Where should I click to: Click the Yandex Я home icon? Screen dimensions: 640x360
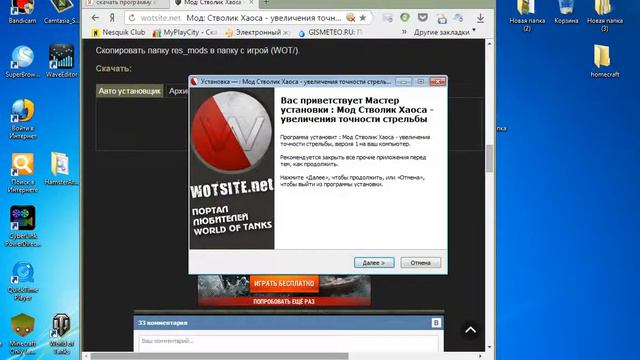(111, 18)
